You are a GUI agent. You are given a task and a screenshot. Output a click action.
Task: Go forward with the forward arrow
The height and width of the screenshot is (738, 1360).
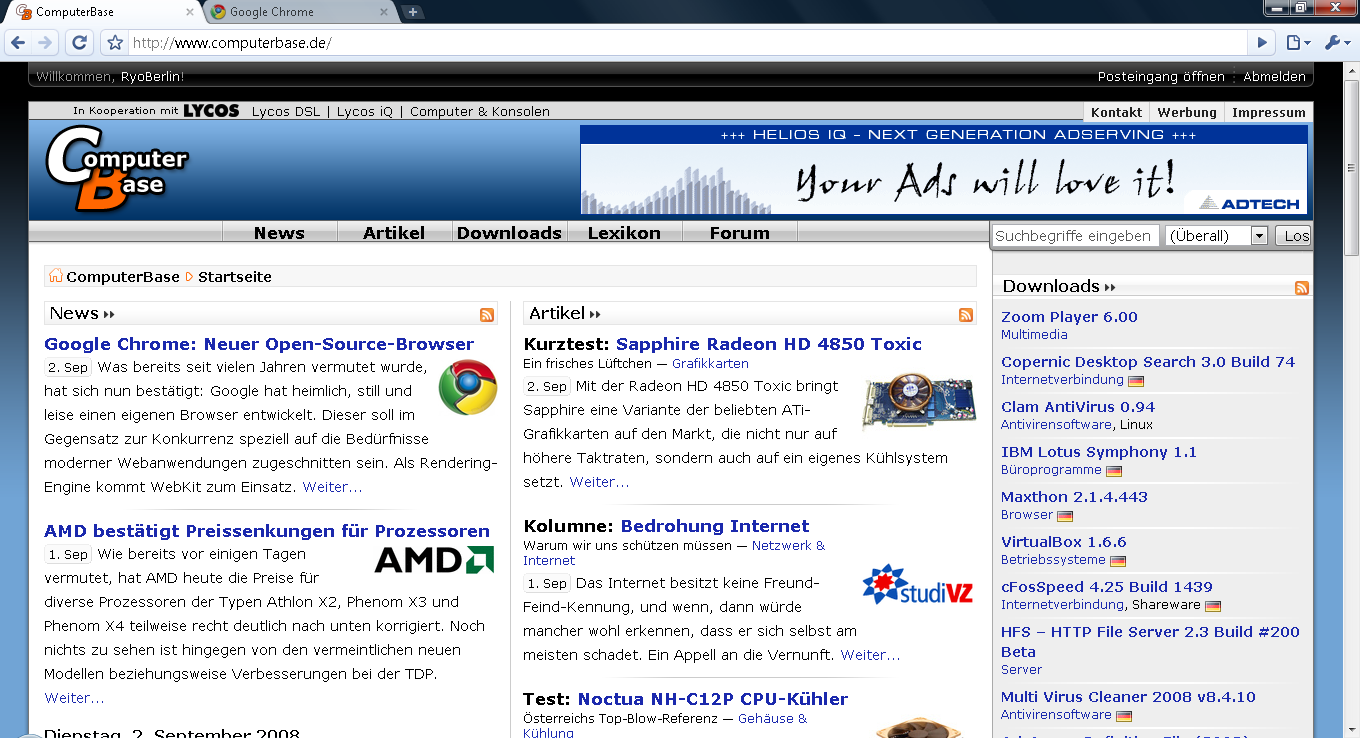[44, 43]
